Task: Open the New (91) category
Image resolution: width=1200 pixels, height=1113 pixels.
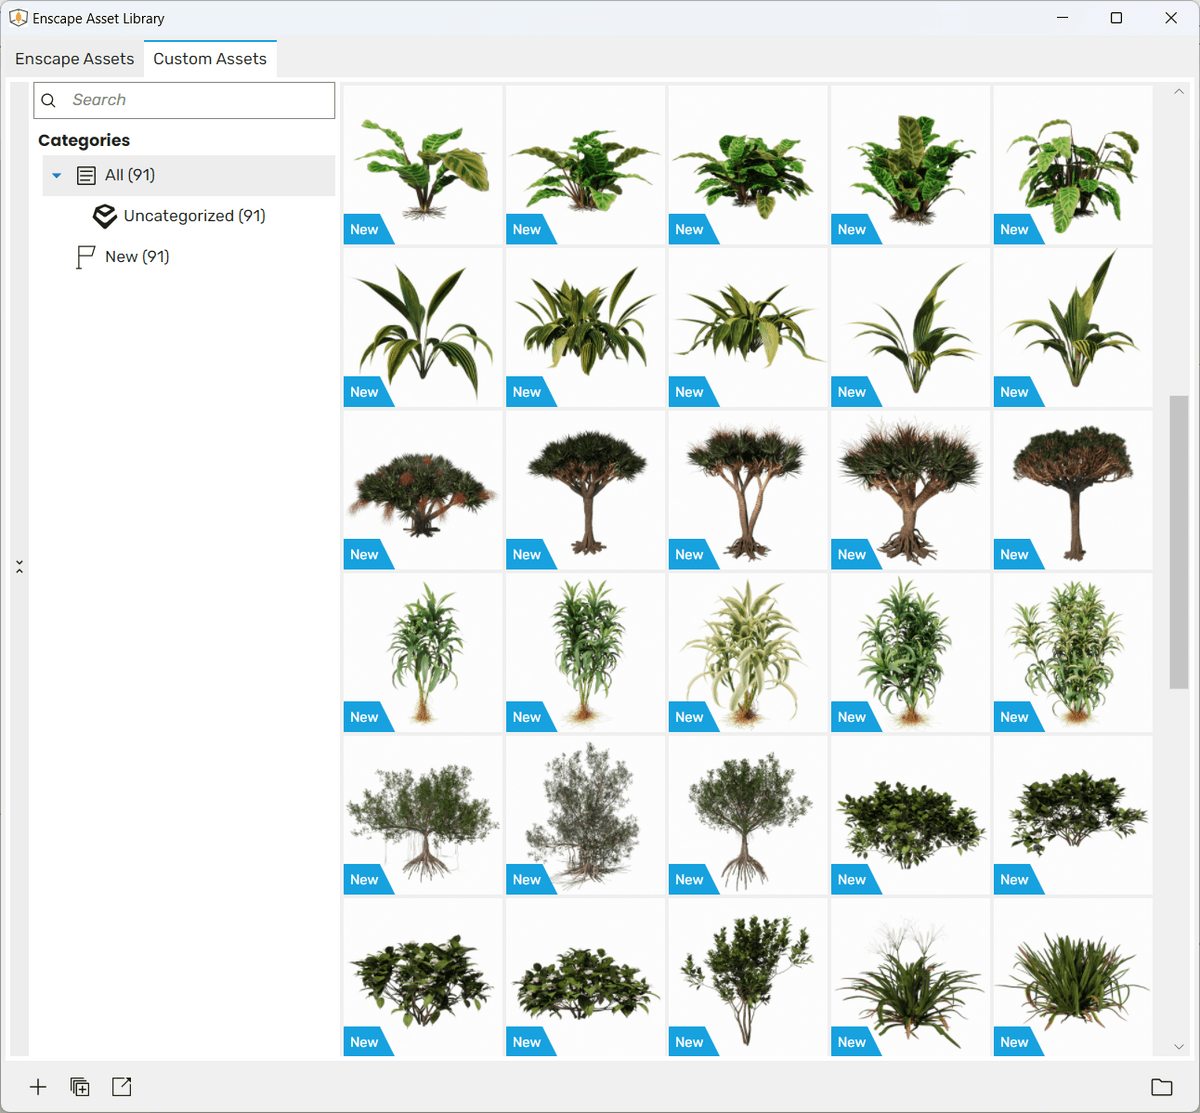Action: (137, 257)
